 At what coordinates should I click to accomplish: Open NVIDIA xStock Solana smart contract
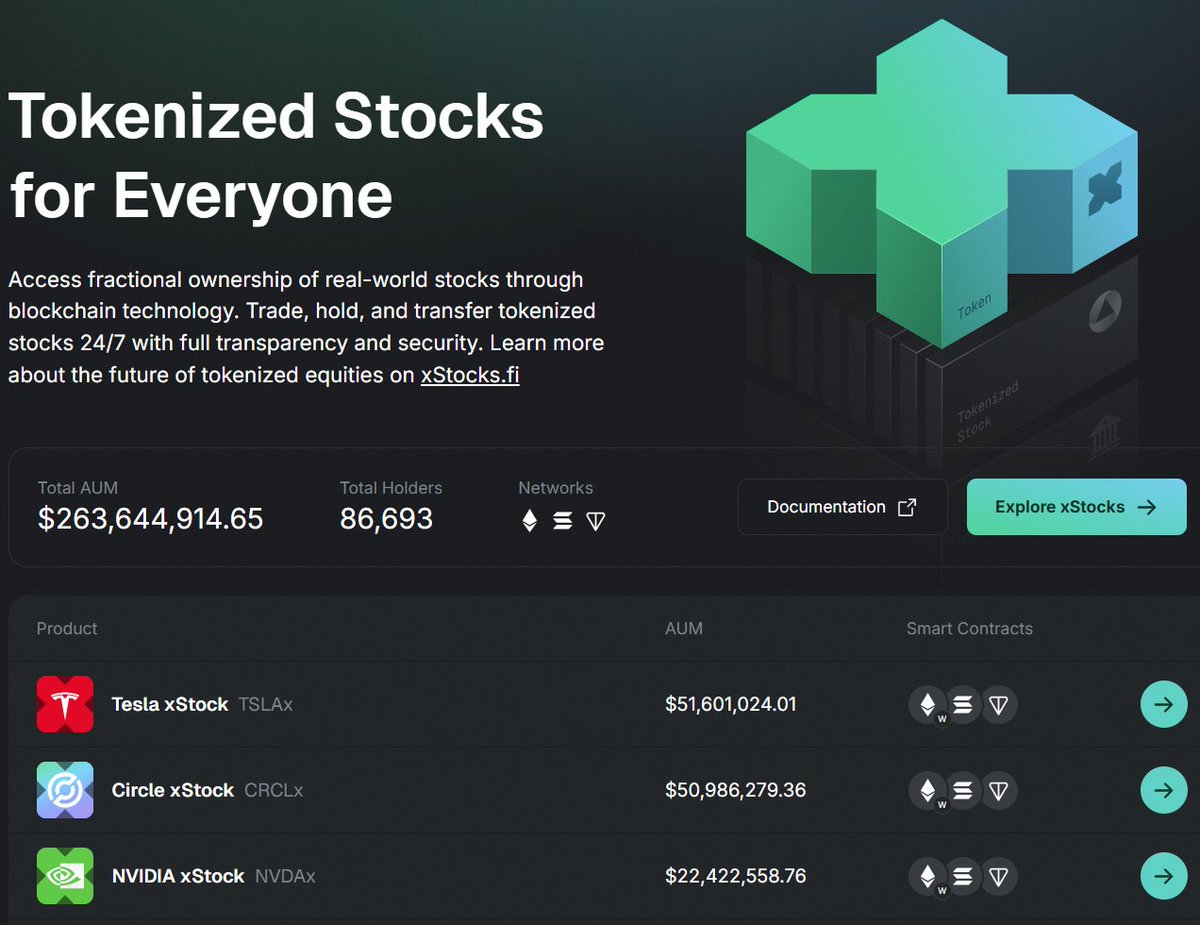click(963, 877)
